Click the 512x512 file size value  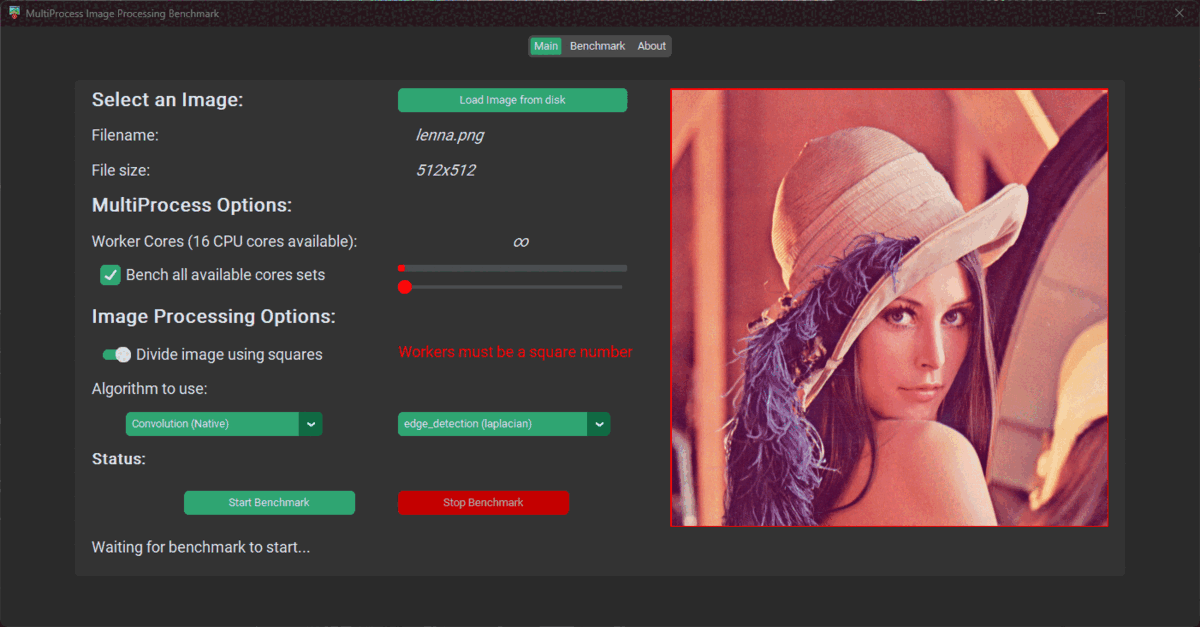pos(446,170)
